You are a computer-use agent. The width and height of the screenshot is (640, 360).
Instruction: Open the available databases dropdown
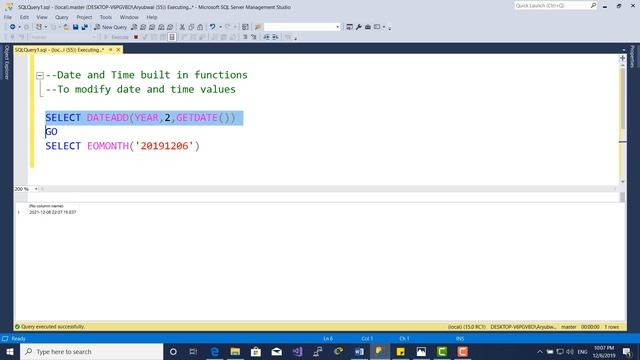pos(93,37)
